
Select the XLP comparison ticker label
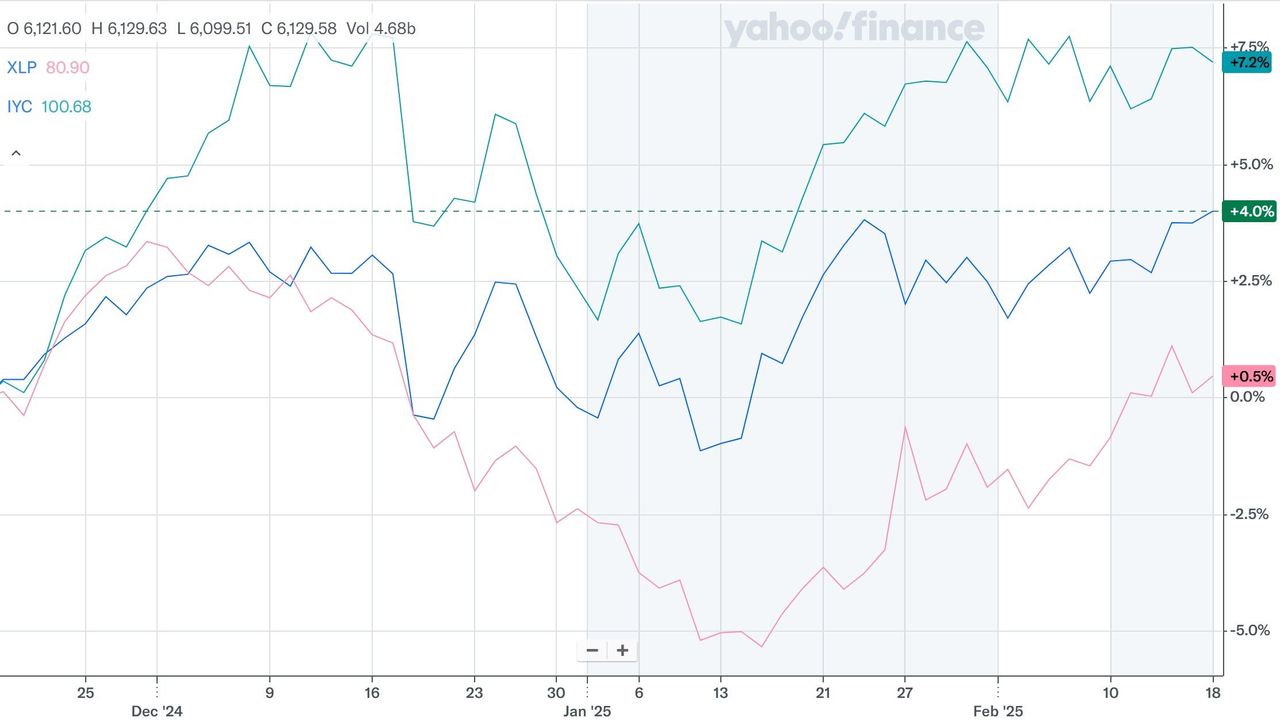[x=22, y=67]
